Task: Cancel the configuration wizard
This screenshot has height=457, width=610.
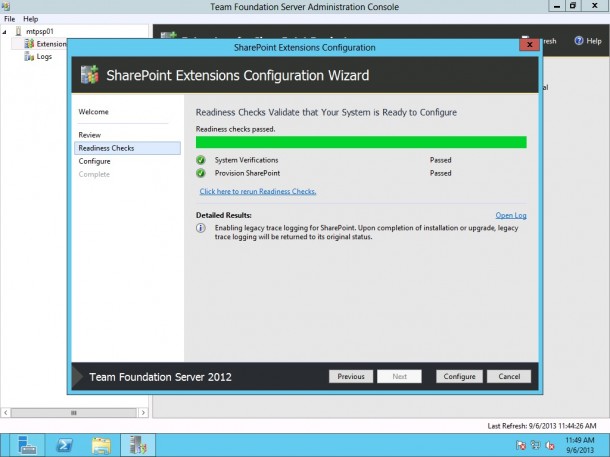Action: 509,376
